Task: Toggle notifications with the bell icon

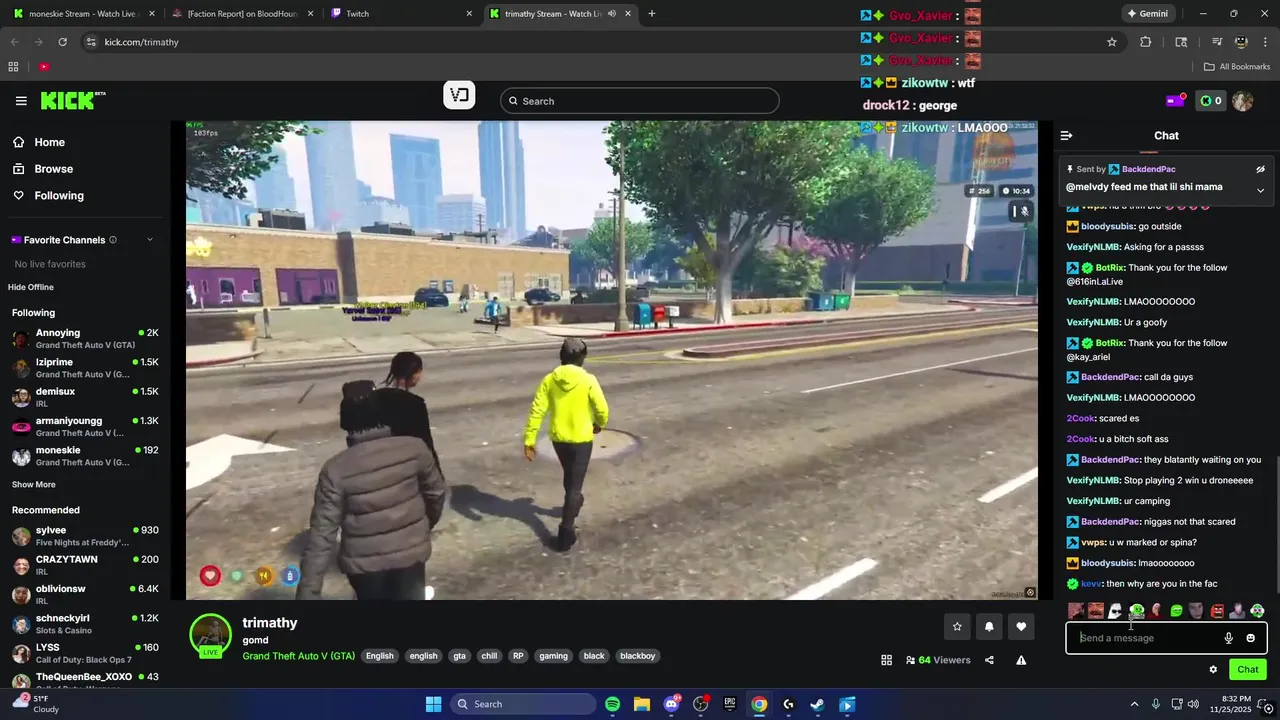Action: [989, 627]
